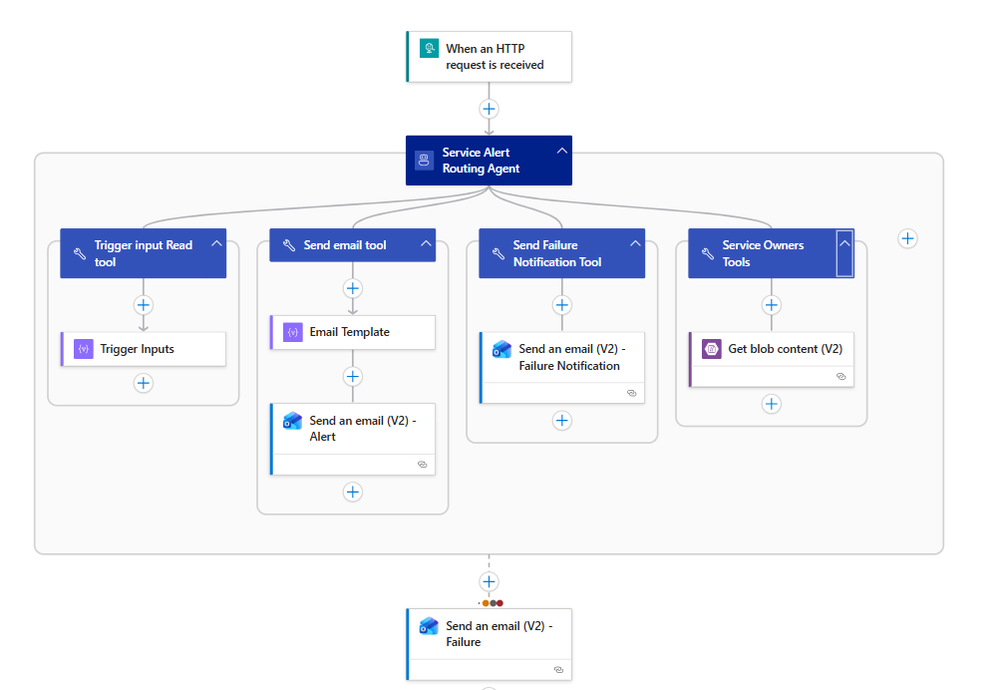This screenshot has width=999, height=690.
Task: Click the wrench icon on Service Owners Tools
Action: [708, 254]
